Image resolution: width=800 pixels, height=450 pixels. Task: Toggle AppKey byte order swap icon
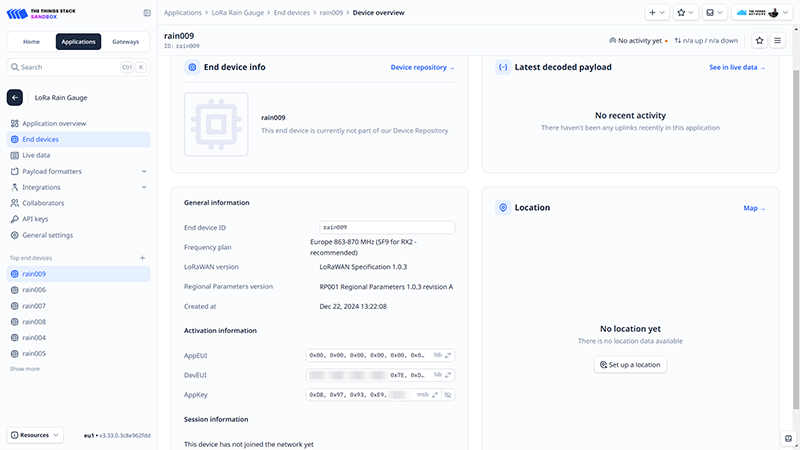435,395
